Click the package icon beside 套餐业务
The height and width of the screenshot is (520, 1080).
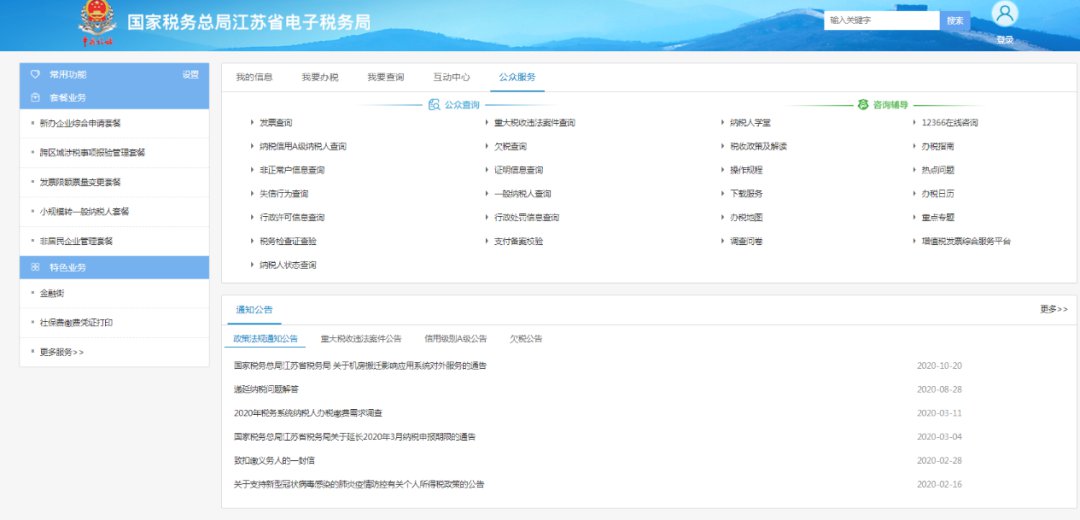point(35,98)
